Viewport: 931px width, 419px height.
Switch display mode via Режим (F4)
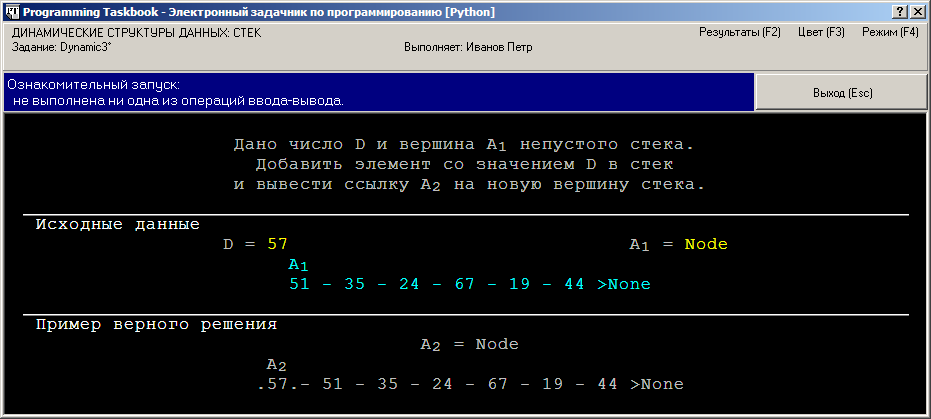pos(889,32)
